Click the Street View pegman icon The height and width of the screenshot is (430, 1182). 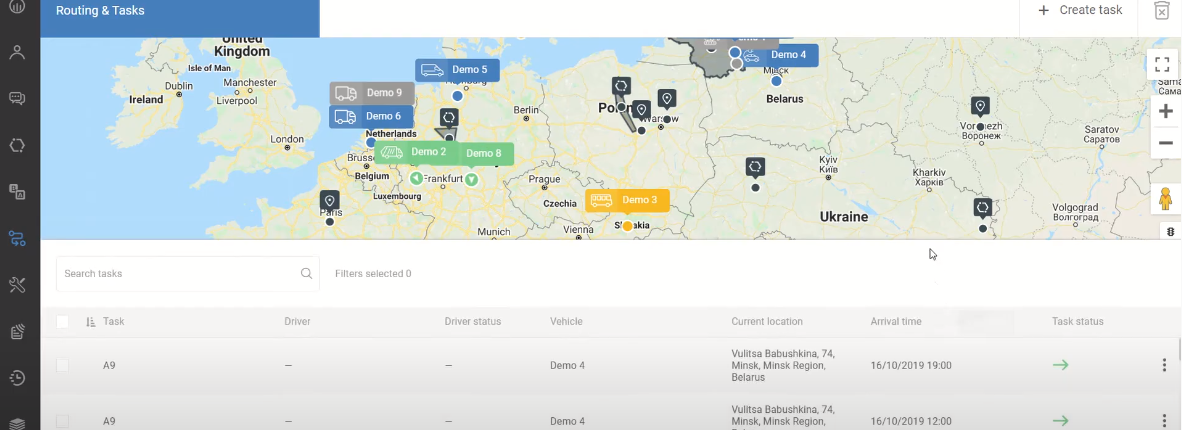[x=1165, y=199]
